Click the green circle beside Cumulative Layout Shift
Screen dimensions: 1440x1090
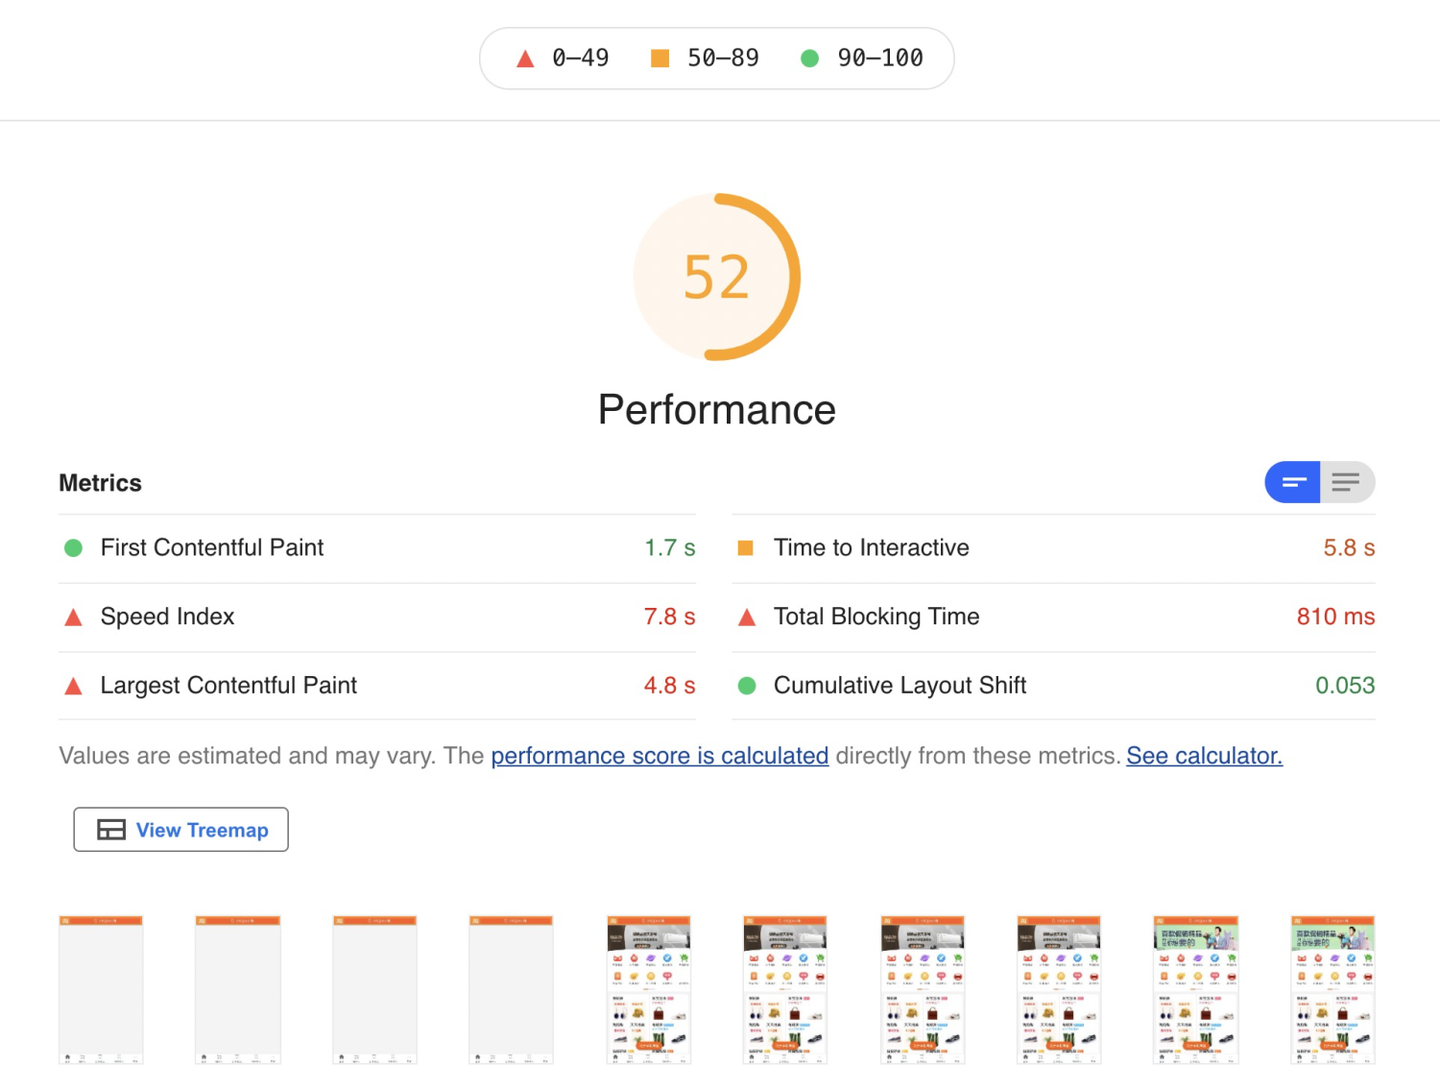(x=746, y=686)
